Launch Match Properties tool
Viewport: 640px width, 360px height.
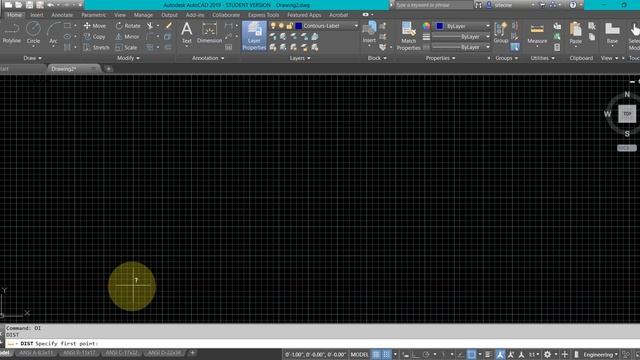408,36
